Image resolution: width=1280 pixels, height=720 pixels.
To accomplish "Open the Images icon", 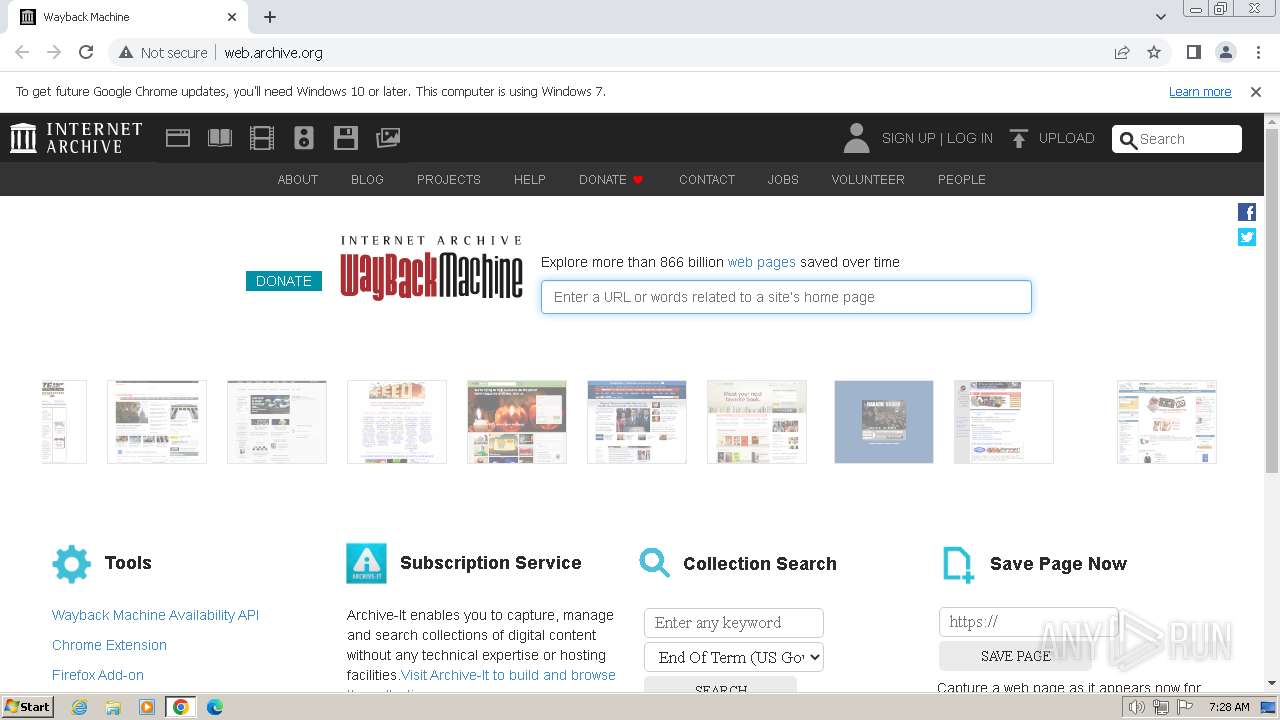I will [388, 138].
